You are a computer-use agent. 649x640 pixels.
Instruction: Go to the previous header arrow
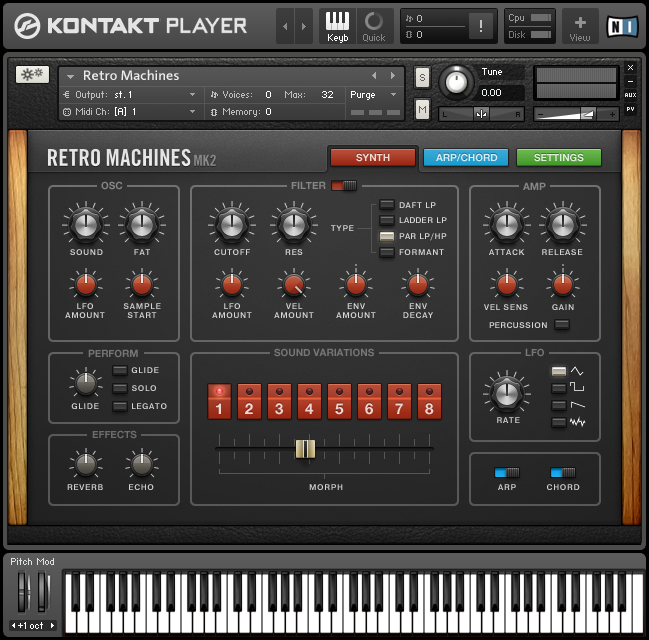285,26
